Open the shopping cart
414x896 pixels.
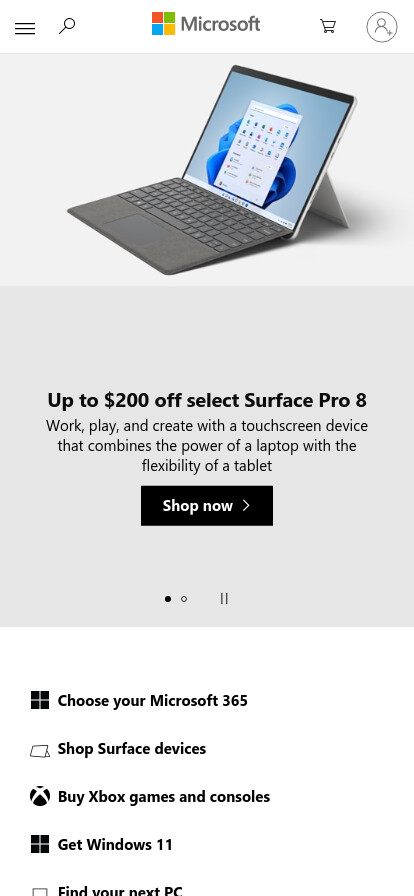[328, 26]
